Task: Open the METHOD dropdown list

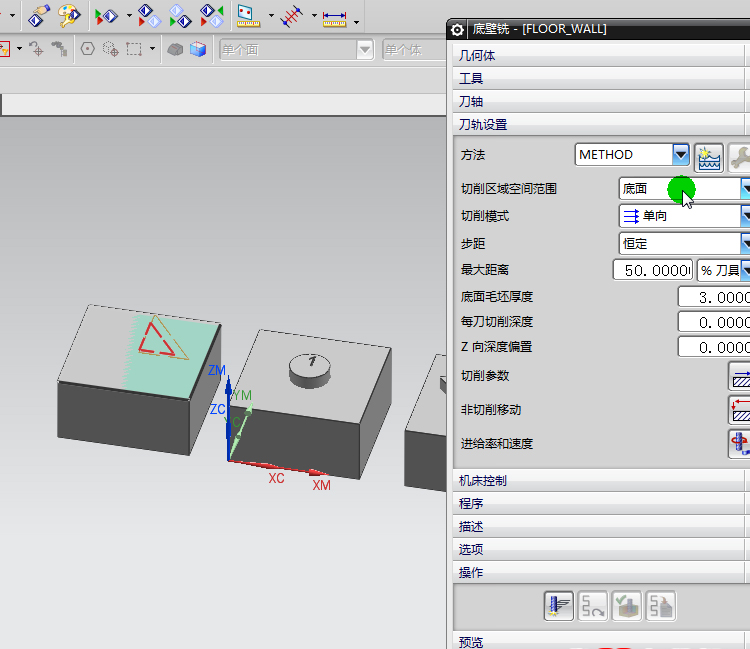Action: tap(681, 155)
